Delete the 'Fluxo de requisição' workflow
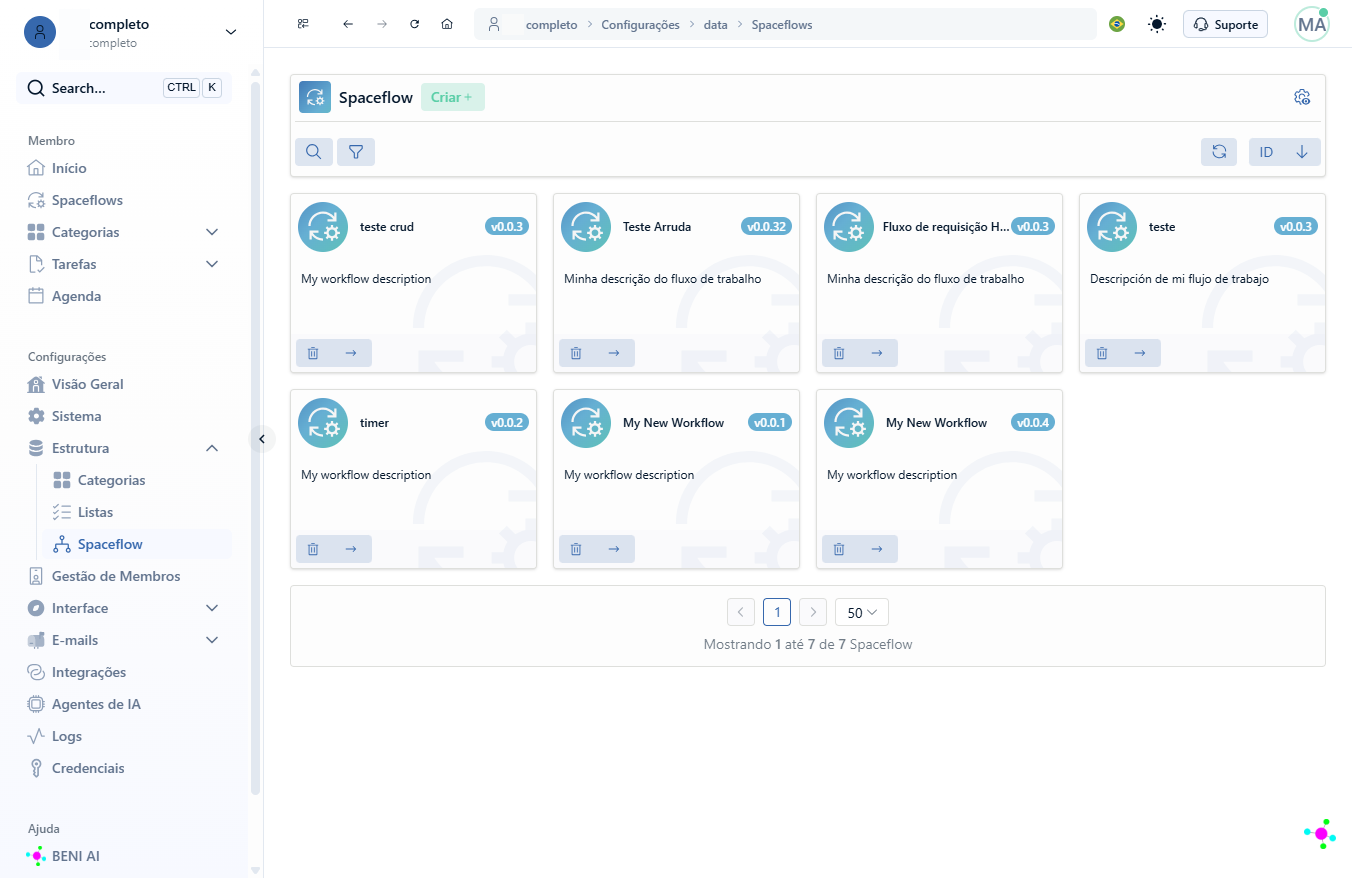The image size is (1352, 878). click(839, 353)
